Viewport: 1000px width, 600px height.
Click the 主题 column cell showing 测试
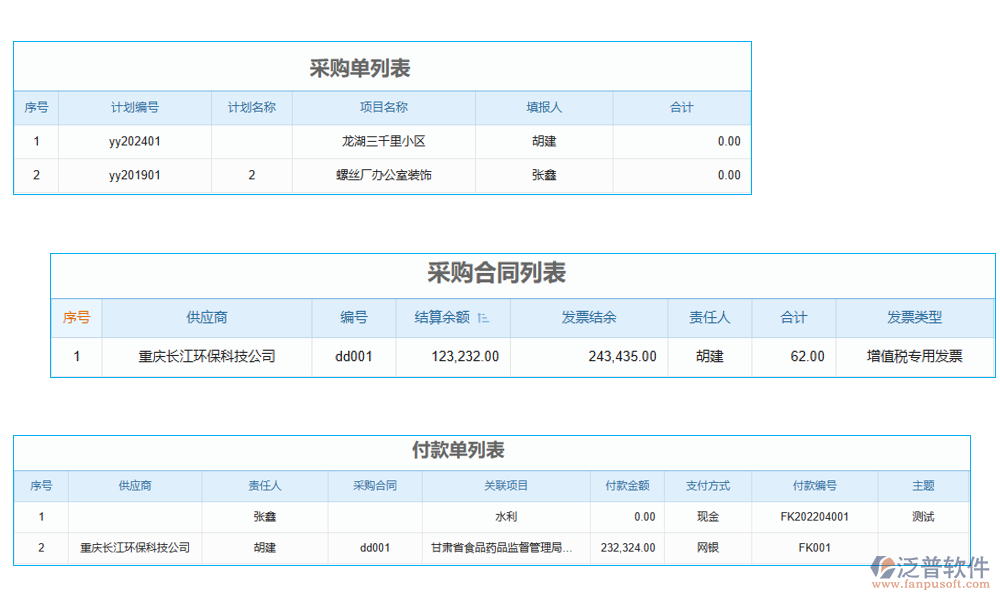click(x=925, y=517)
